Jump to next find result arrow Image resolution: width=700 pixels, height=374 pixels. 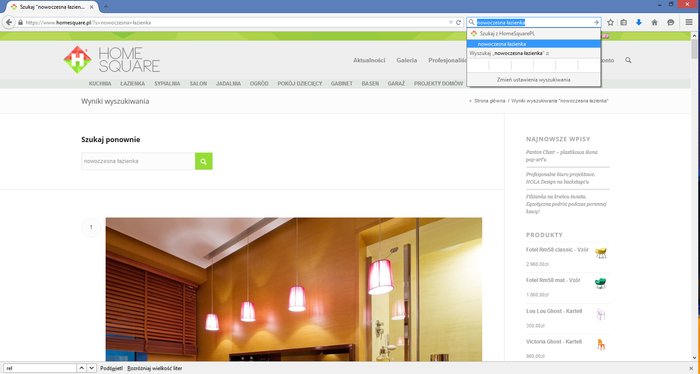(x=92, y=368)
